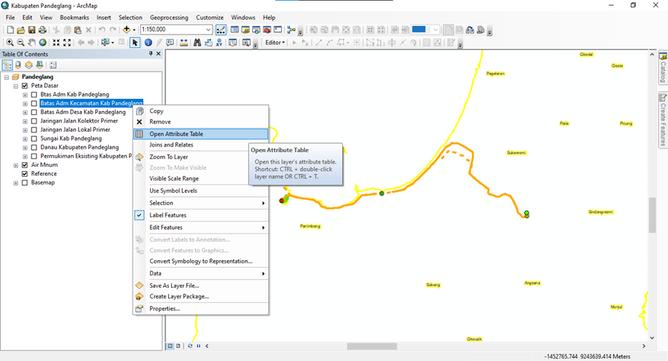668x361 pixels.
Task: Click Fixed Zoom In icon
Action: coord(56,43)
